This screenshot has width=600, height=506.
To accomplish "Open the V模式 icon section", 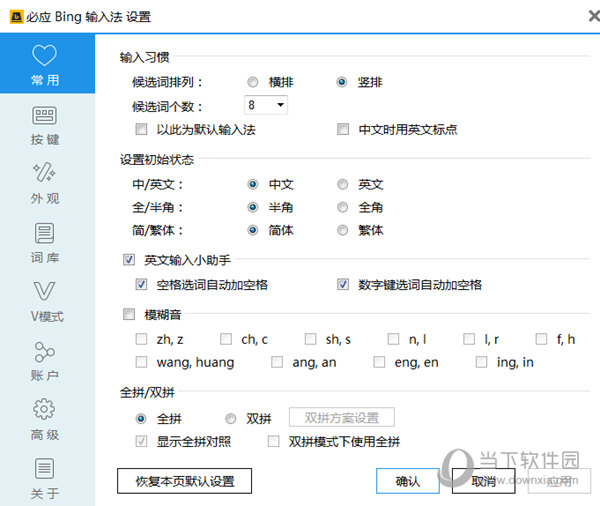I will (x=45, y=302).
